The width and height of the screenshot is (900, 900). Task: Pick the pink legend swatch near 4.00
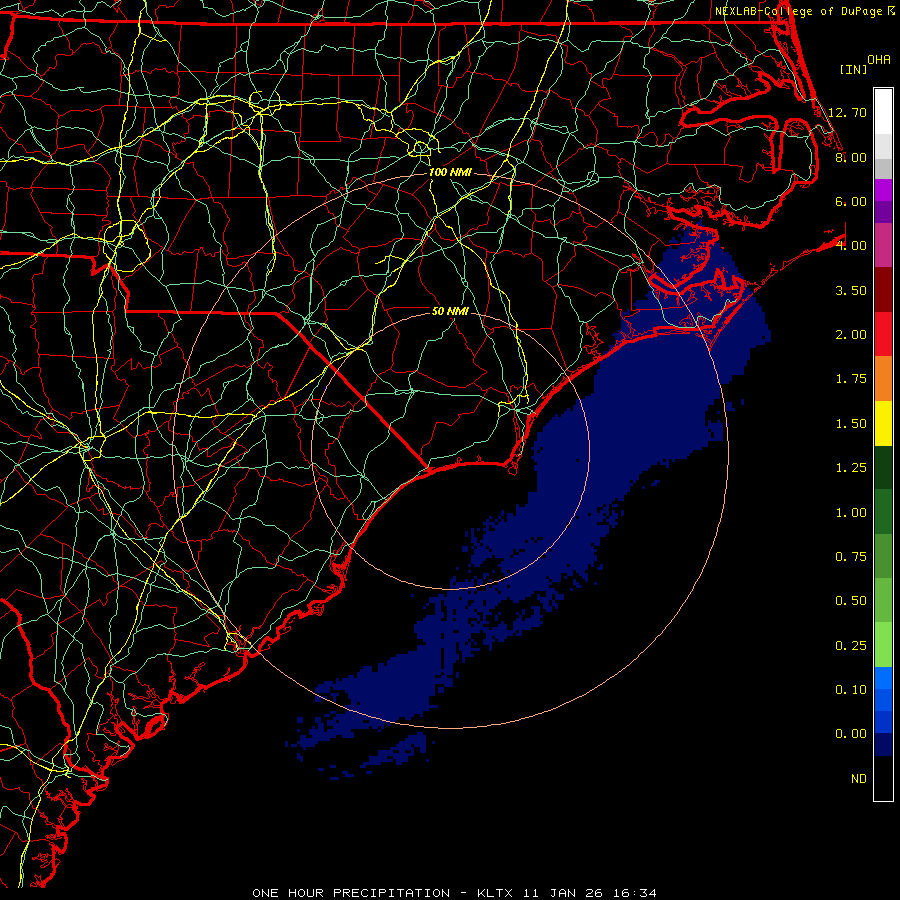883,246
